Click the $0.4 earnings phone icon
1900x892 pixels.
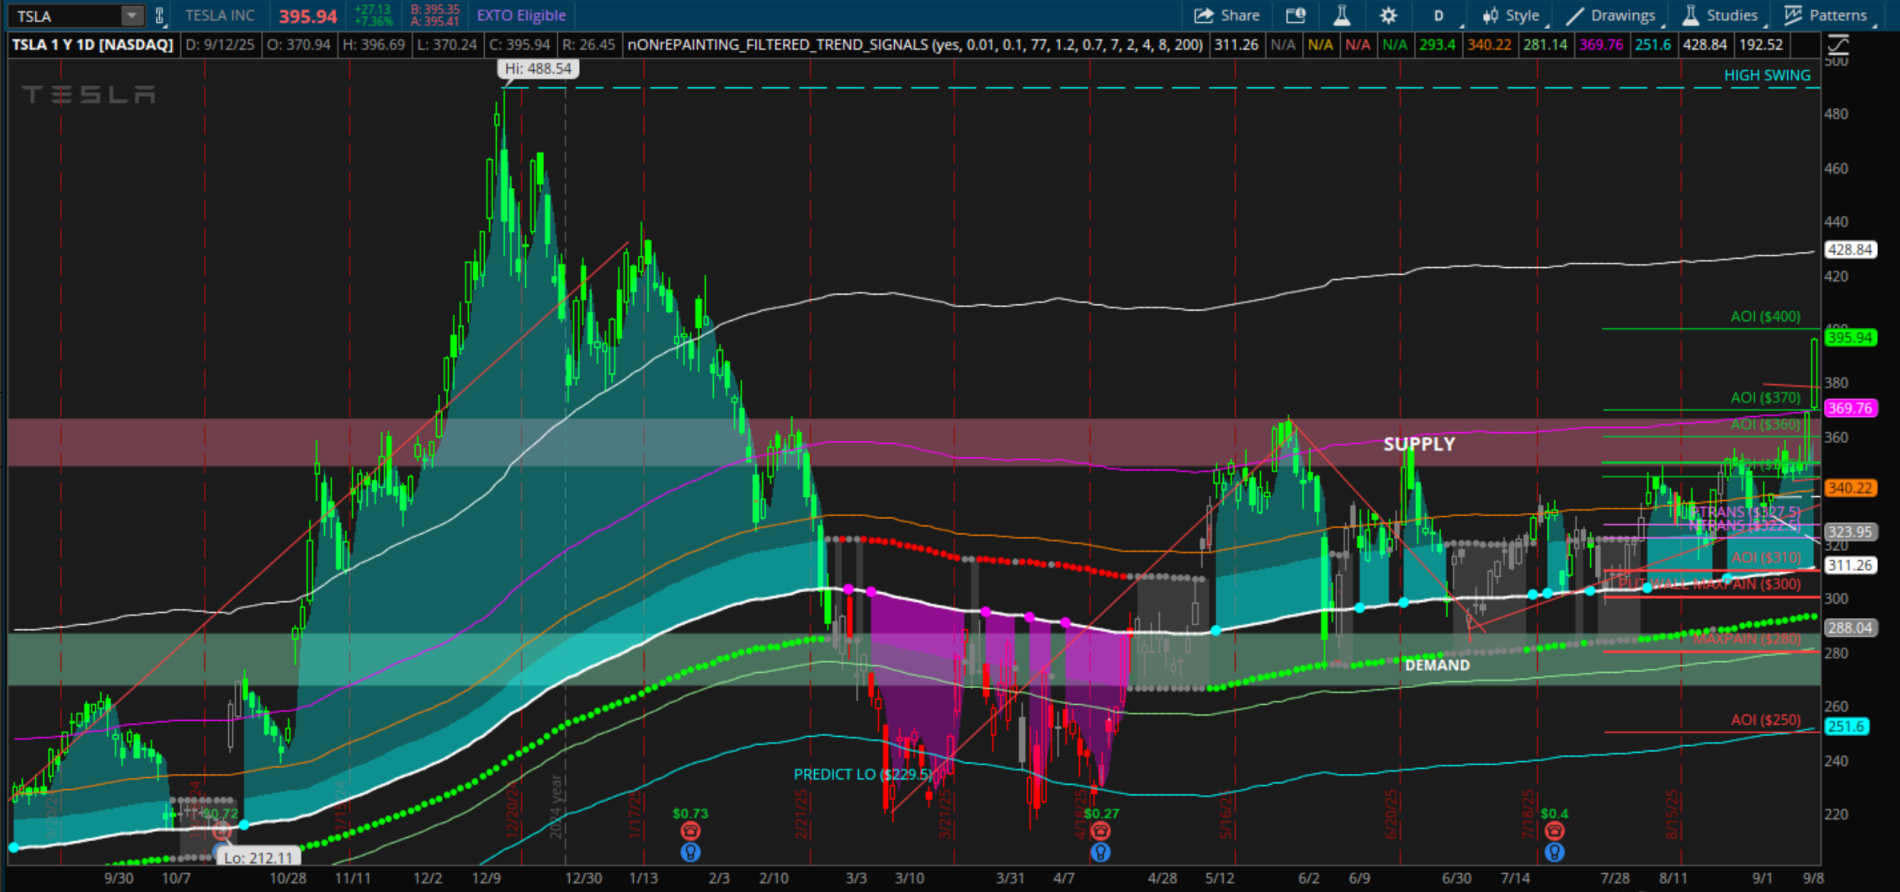tap(1554, 831)
